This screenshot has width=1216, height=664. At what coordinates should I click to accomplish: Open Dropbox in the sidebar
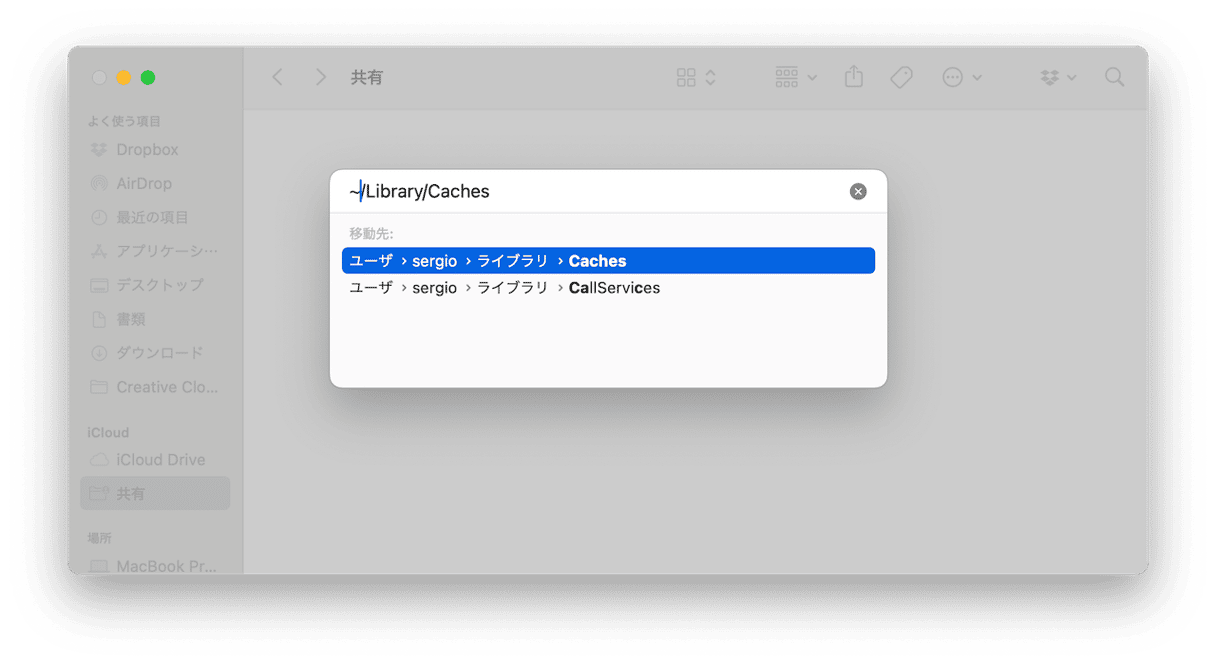pos(146,150)
